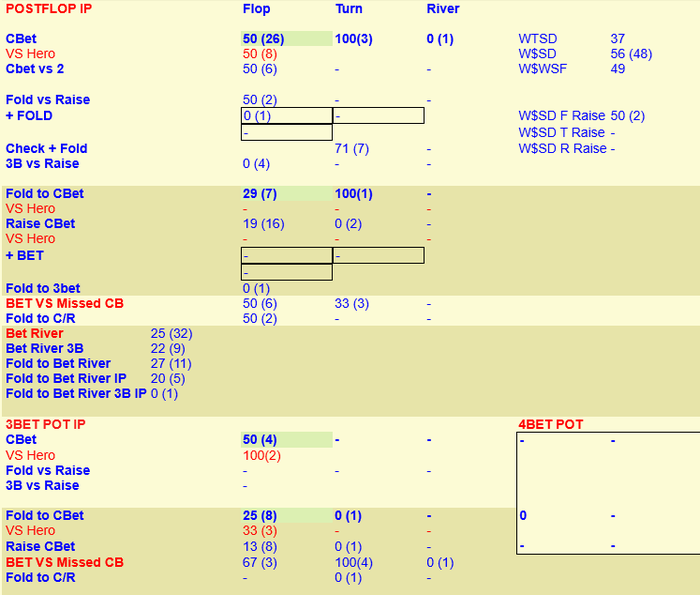Click the red VS Hero value 100(2)
This screenshot has height=595, width=700.
coord(262,456)
